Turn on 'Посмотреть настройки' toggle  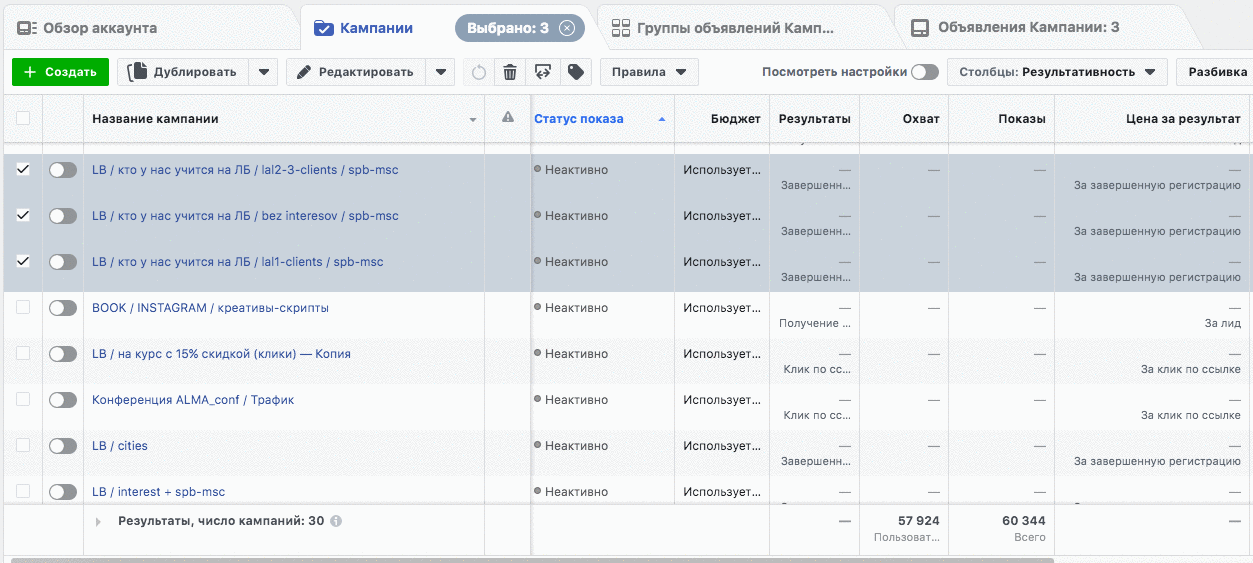click(925, 72)
